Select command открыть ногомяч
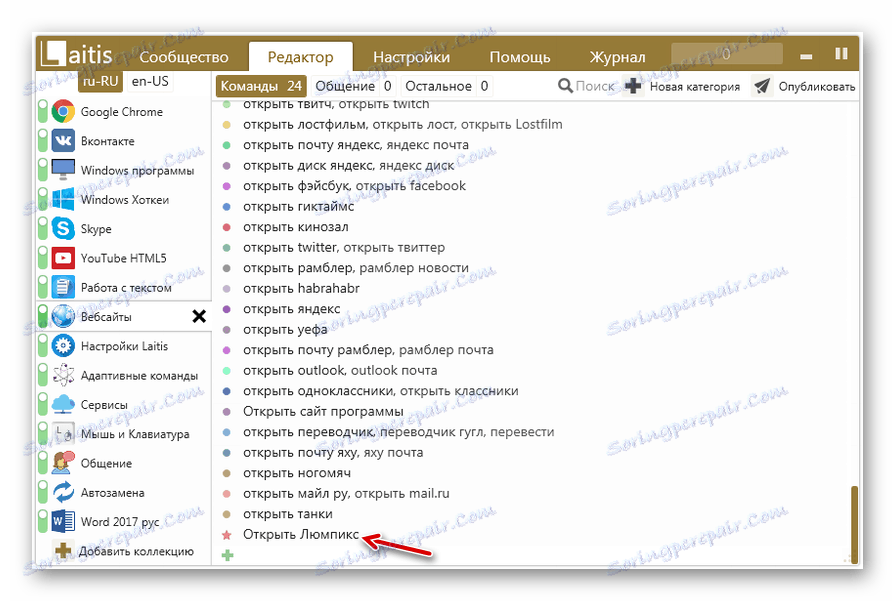895x601 pixels. (x=297, y=473)
